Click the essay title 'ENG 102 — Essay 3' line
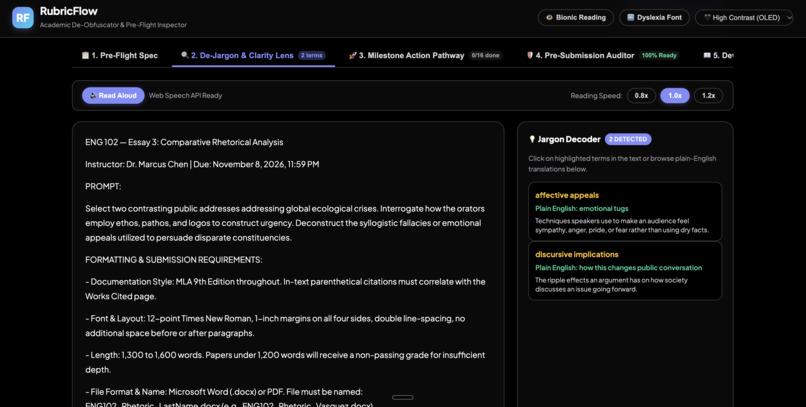 click(x=184, y=142)
